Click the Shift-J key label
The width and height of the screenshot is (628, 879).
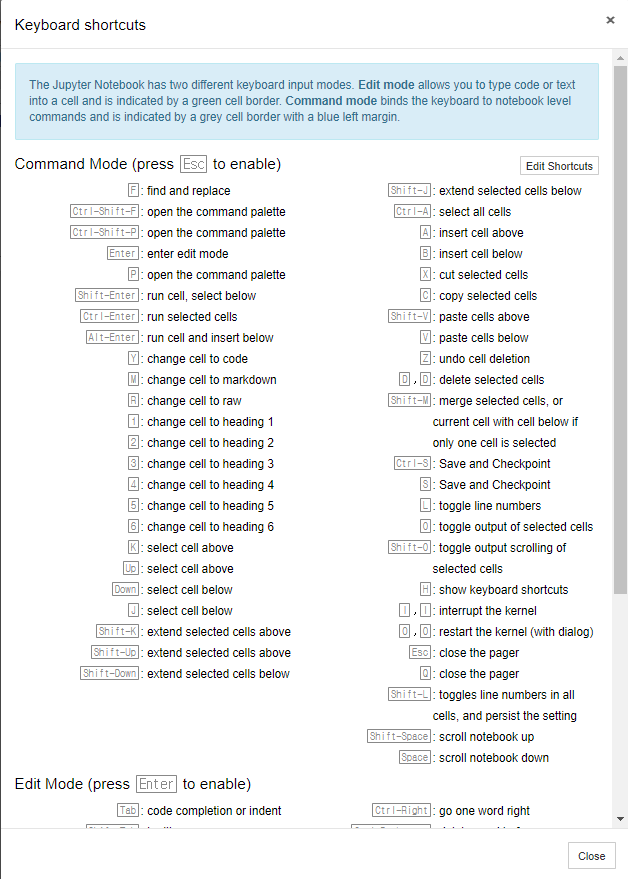coord(410,190)
